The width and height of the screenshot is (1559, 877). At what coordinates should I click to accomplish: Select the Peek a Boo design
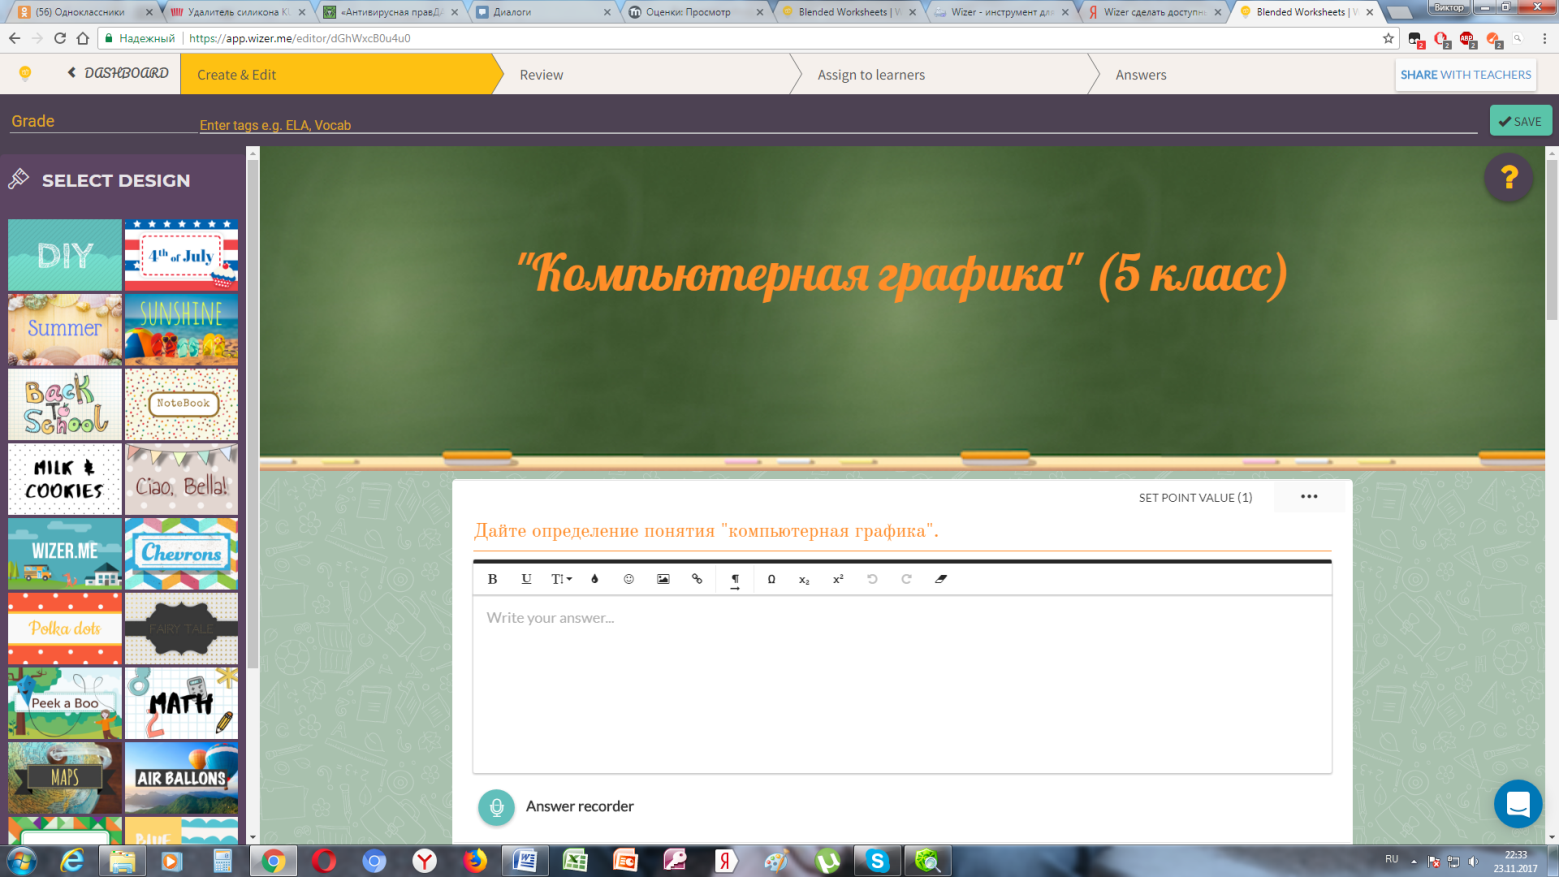tap(65, 703)
